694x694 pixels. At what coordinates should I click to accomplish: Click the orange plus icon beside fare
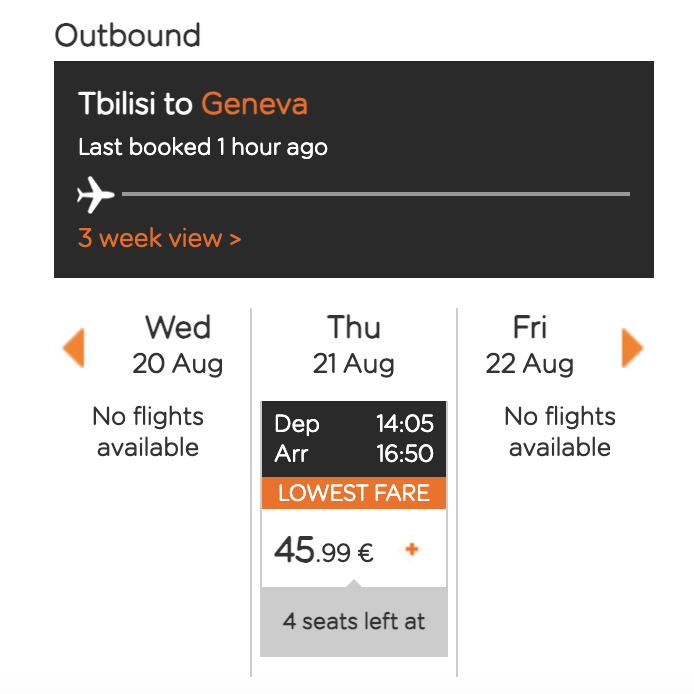(412, 549)
